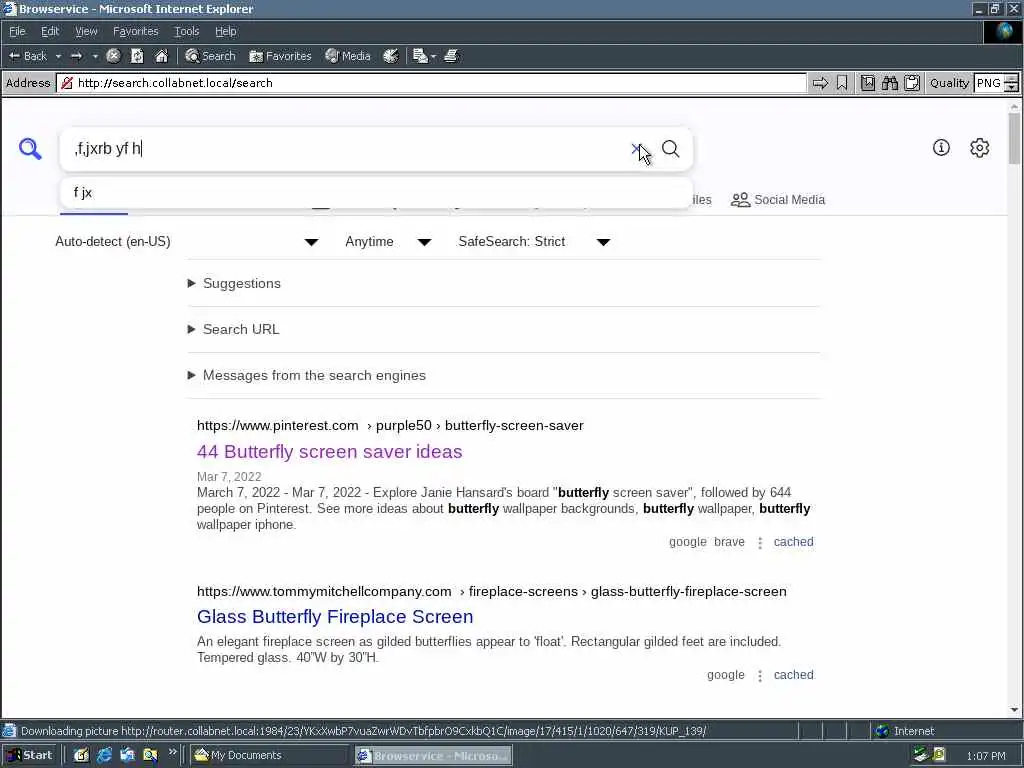Expand Messages from the search engines

pyautogui.click(x=307, y=376)
